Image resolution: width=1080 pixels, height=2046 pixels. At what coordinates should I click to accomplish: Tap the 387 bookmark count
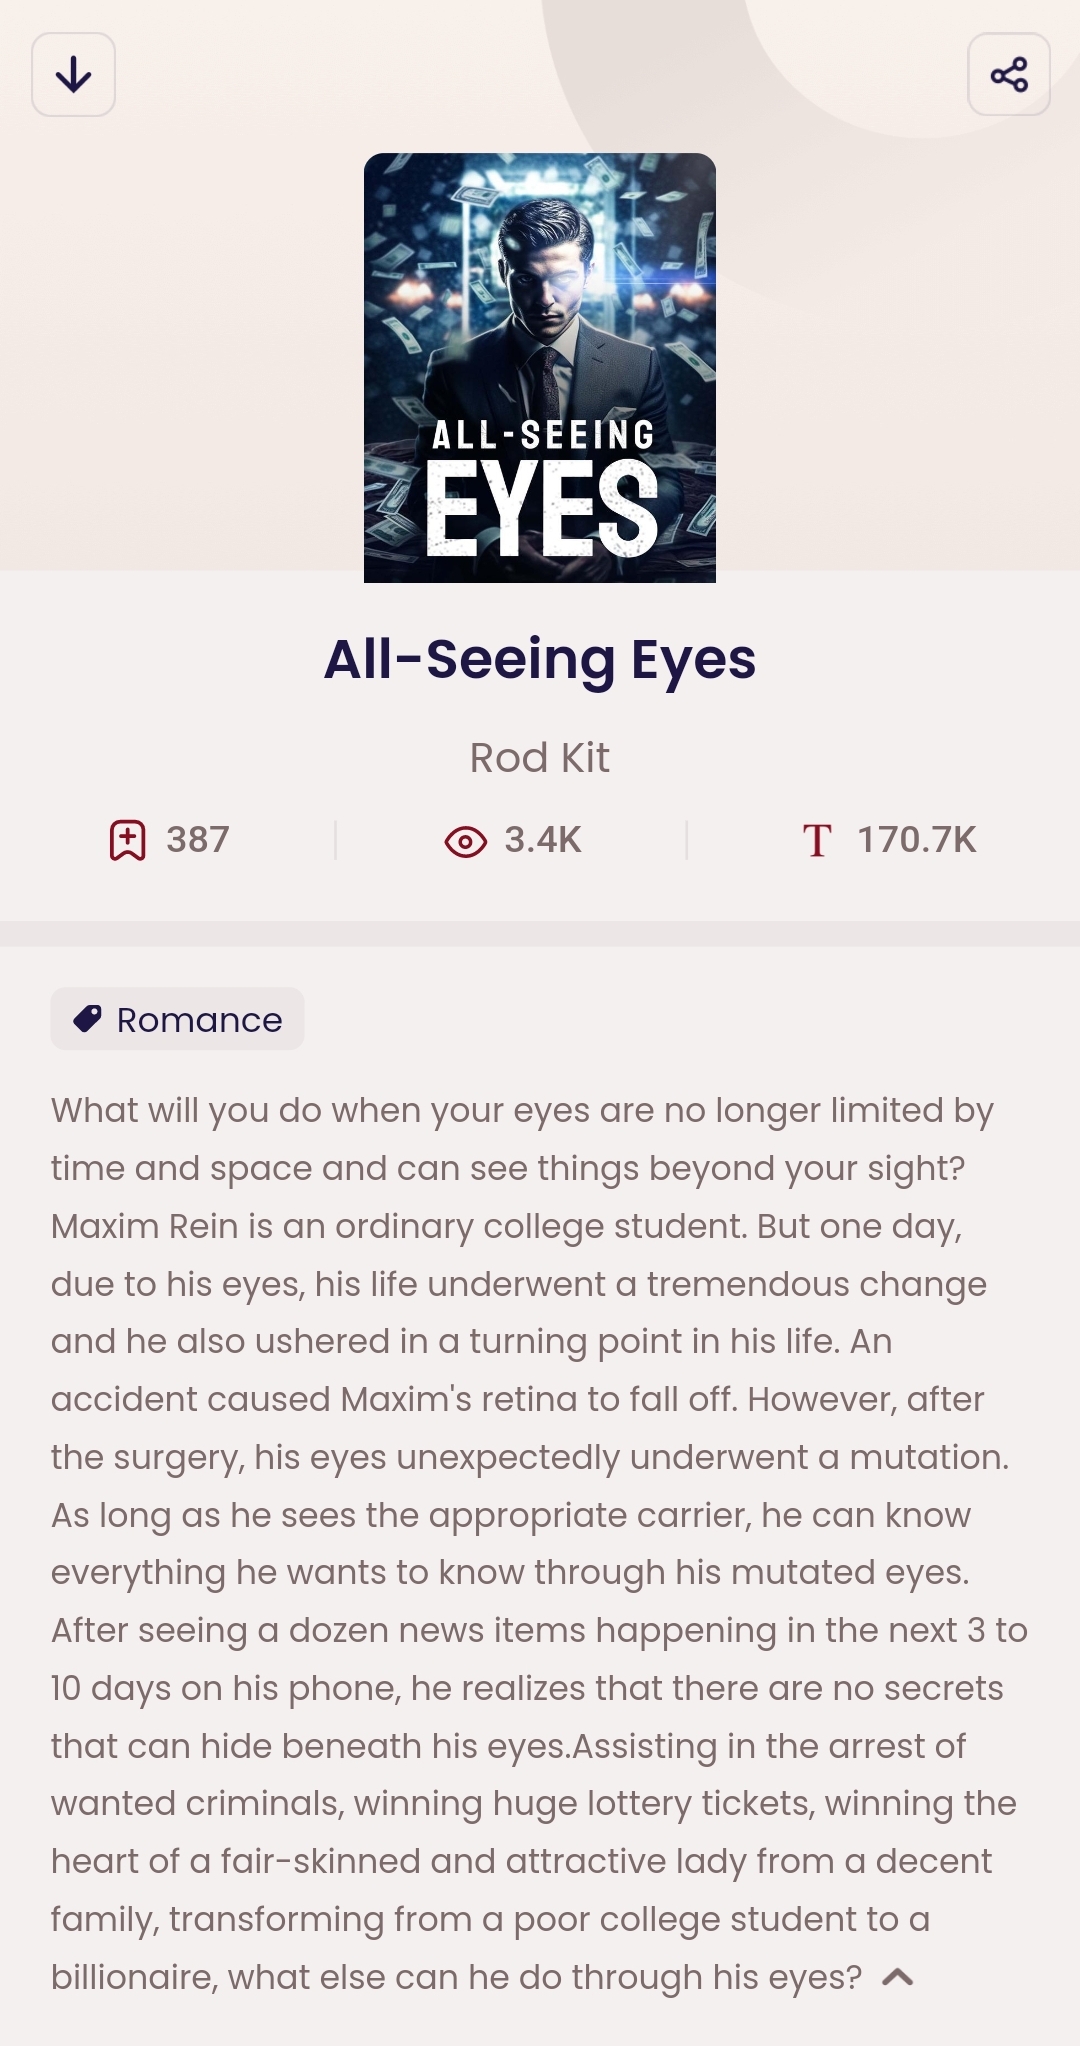coord(197,840)
